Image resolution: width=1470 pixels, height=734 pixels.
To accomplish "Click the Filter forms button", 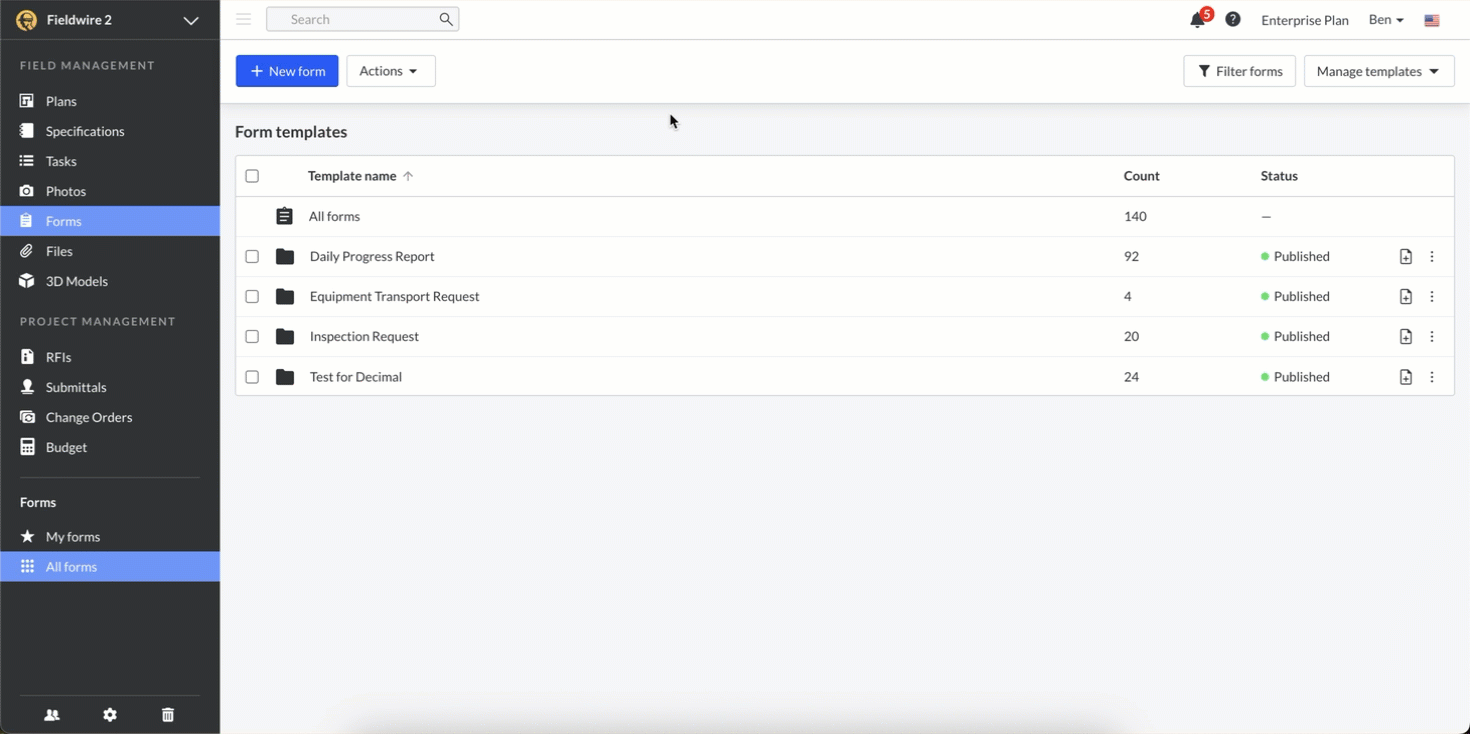I will click(x=1239, y=71).
